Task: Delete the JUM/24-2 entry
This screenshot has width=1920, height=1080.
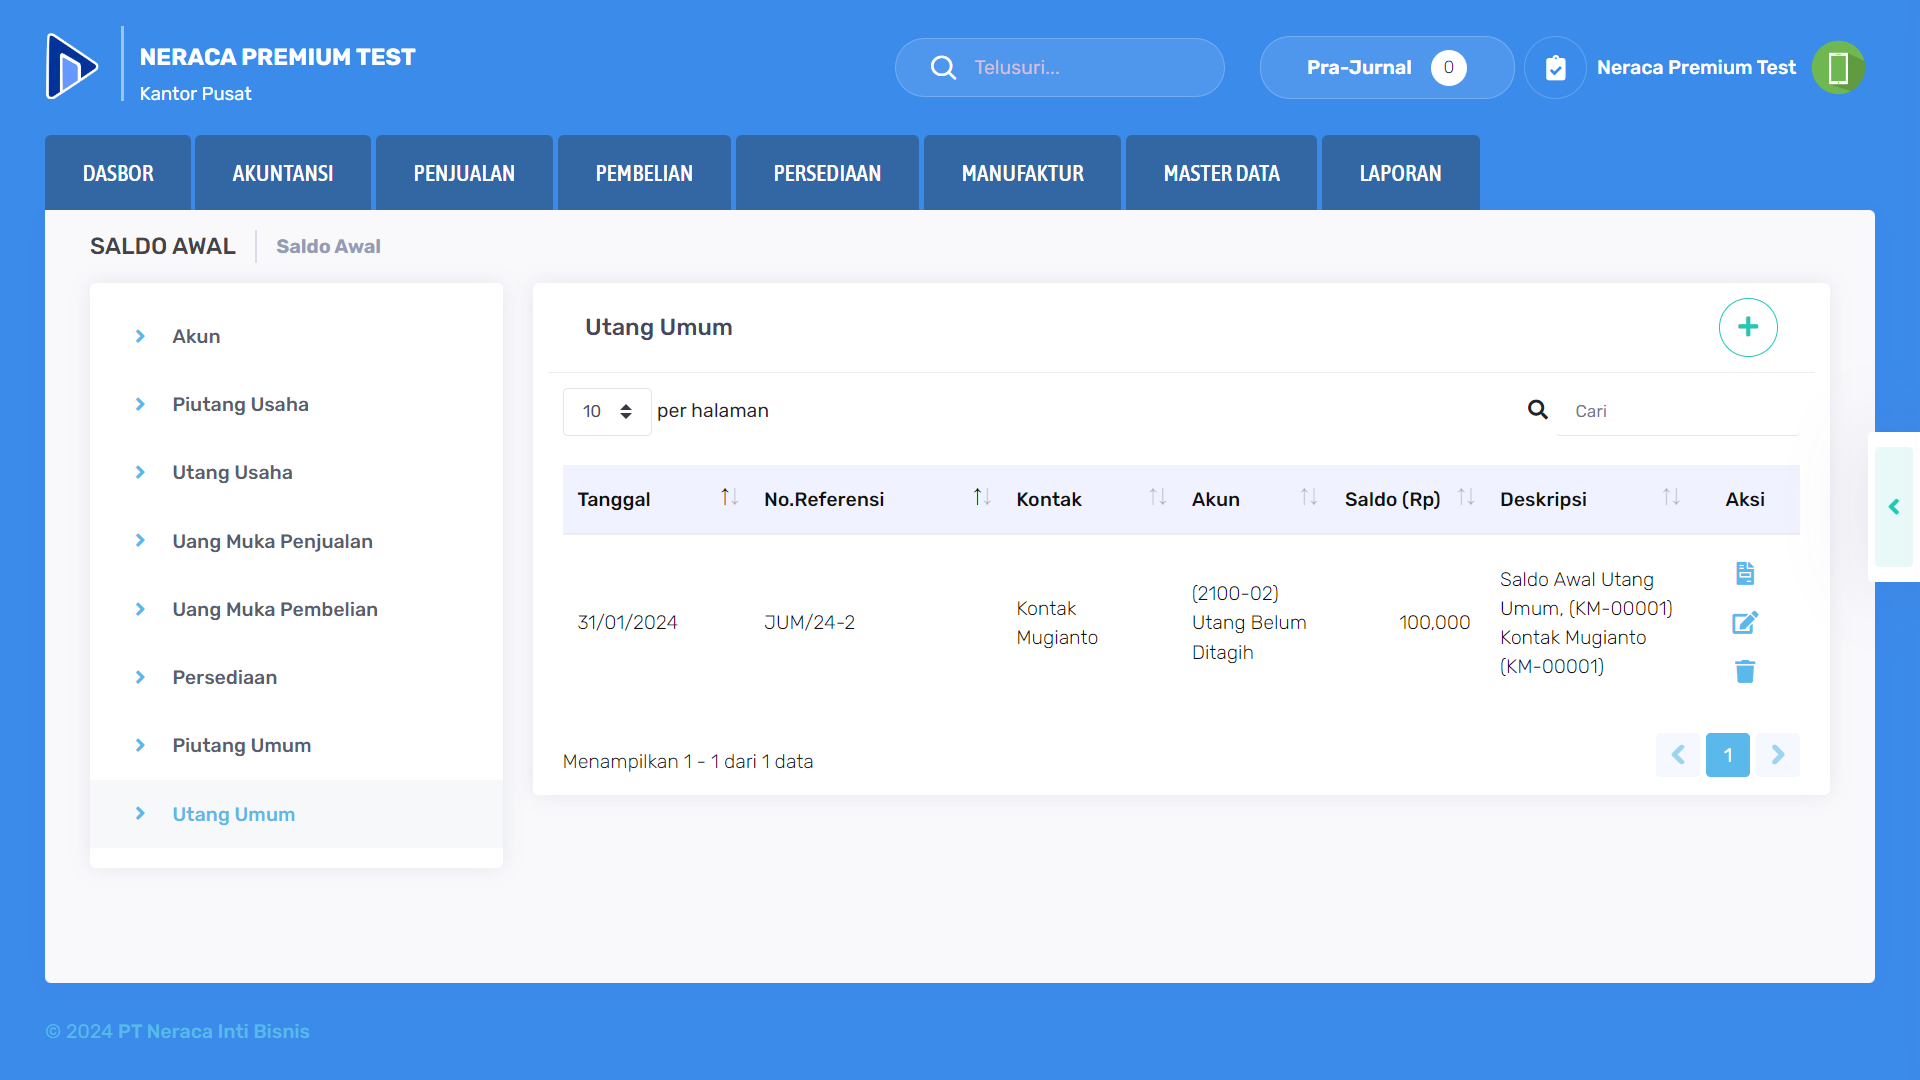Action: point(1745,671)
